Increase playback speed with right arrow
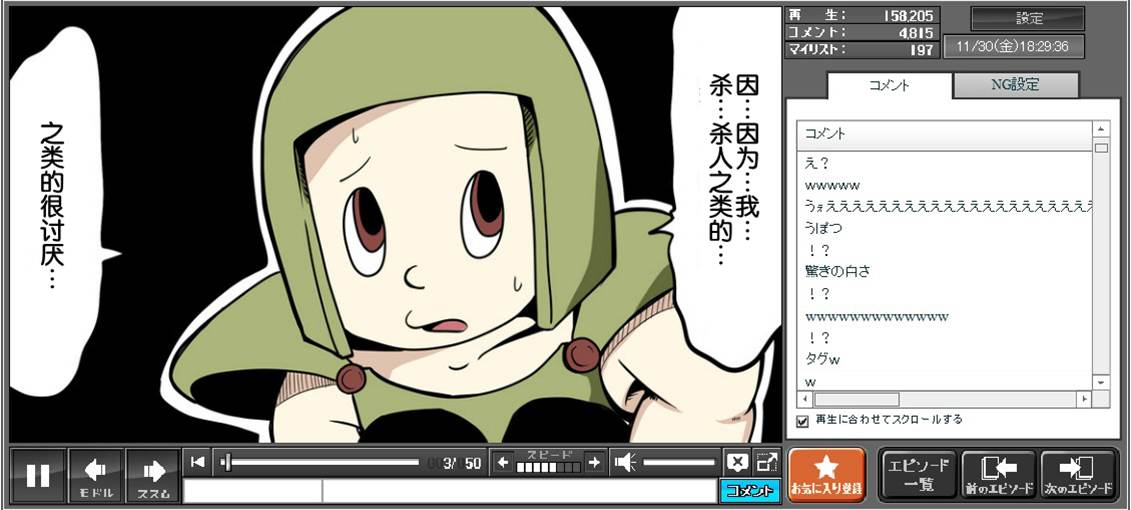1131x510 pixels. tap(594, 462)
